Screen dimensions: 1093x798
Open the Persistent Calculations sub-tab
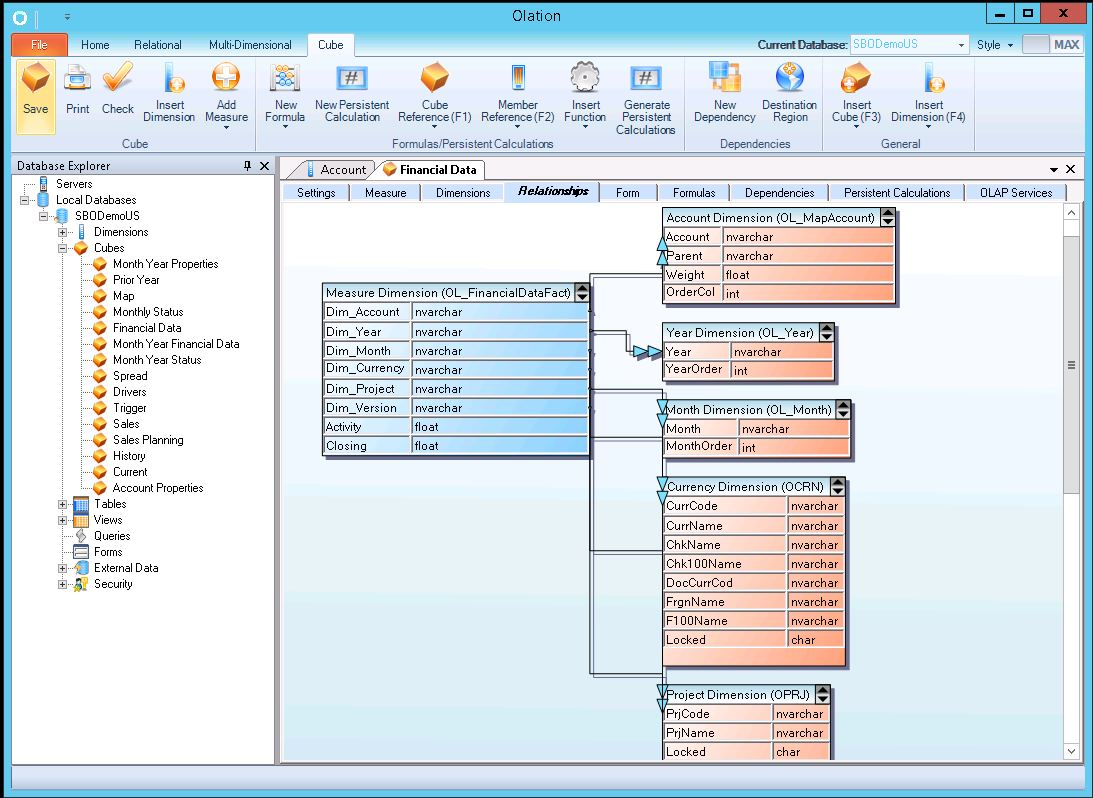pyautogui.click(x=896, y=193)
